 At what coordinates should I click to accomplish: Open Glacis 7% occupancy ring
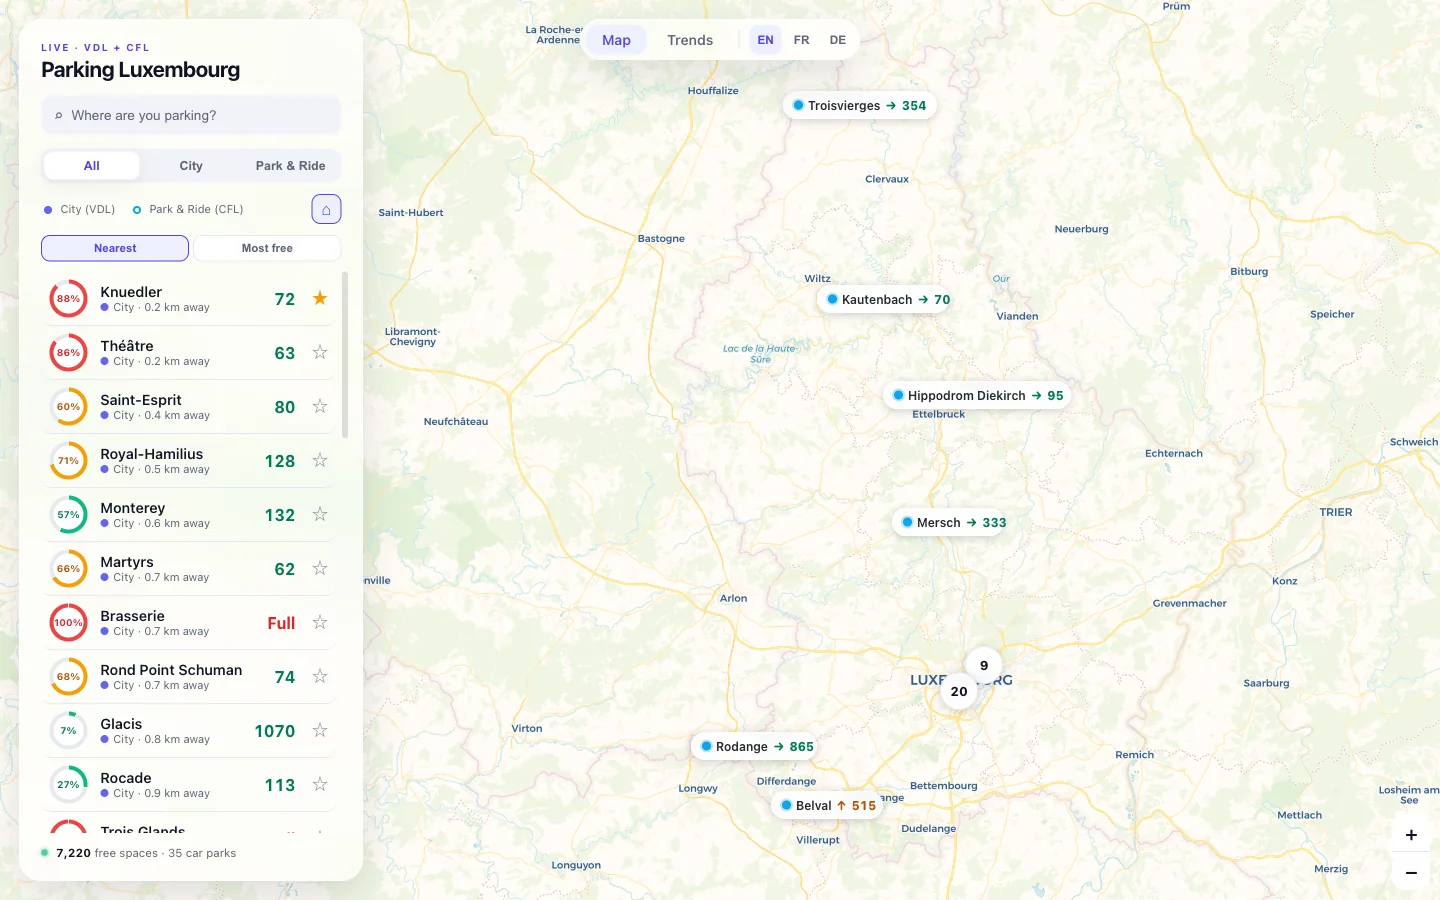(68, 731)
